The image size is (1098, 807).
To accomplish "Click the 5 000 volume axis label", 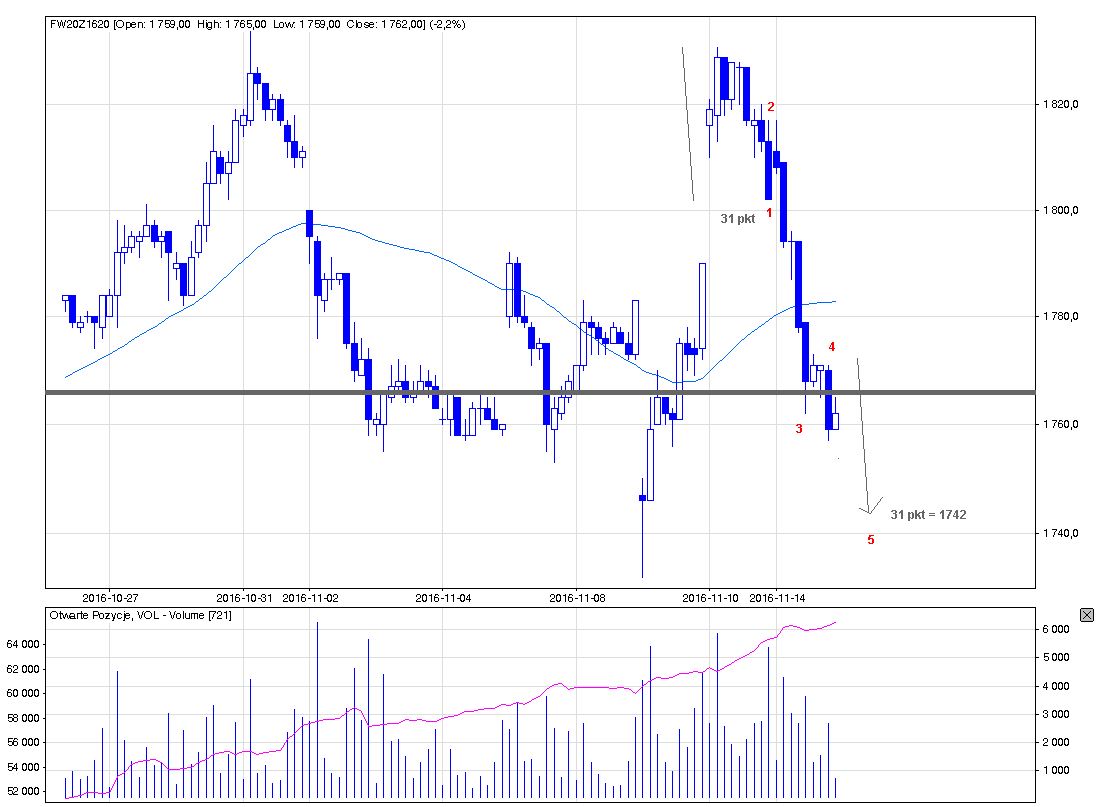I will [1056, 657].
